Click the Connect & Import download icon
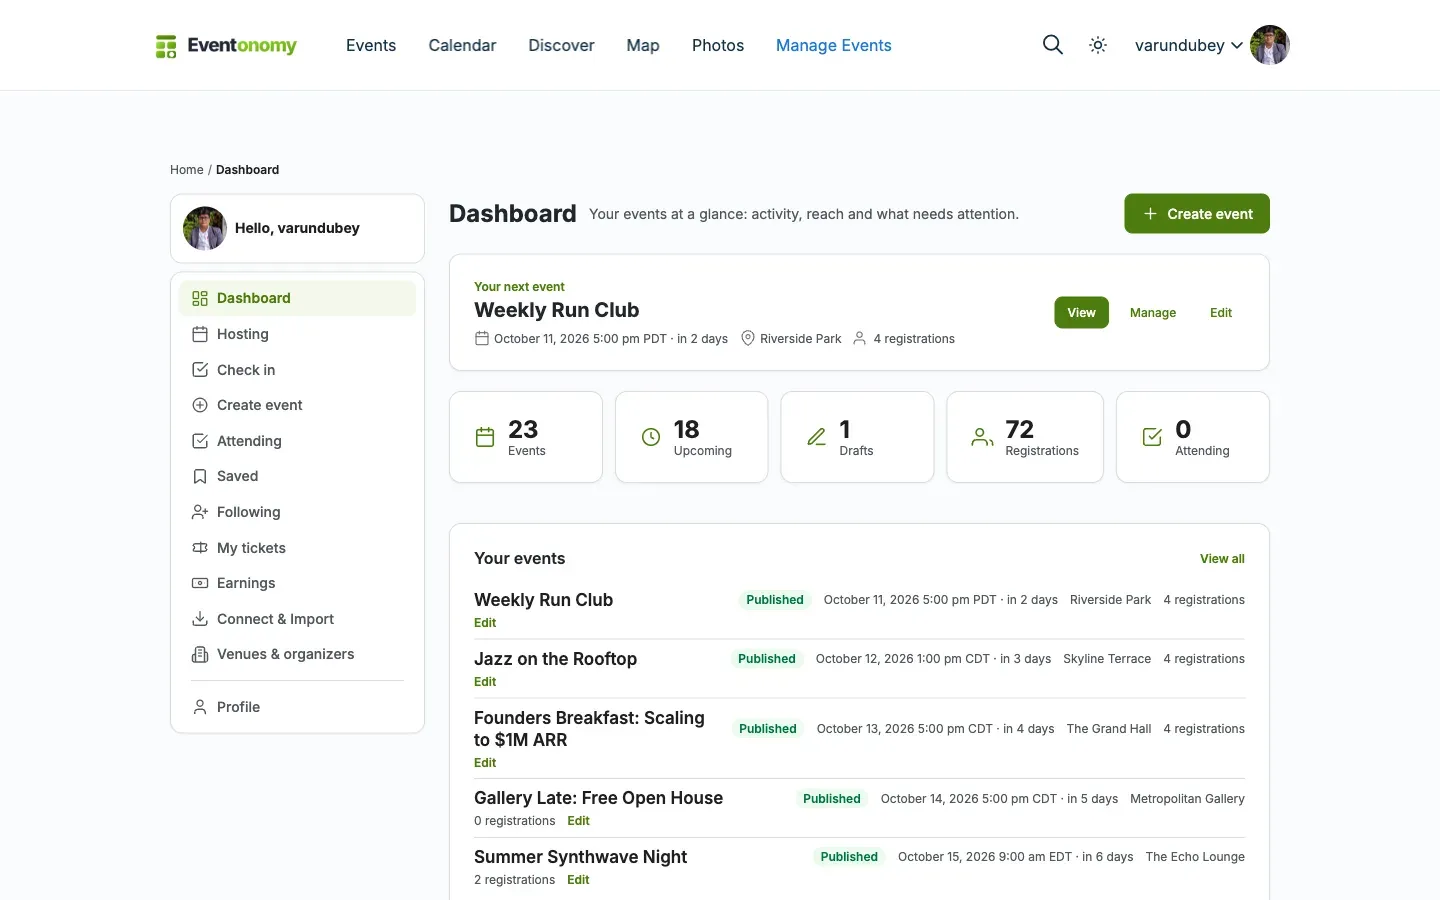Image resolution: width=1440 pixels, height=900 pixels. point(200,619)
